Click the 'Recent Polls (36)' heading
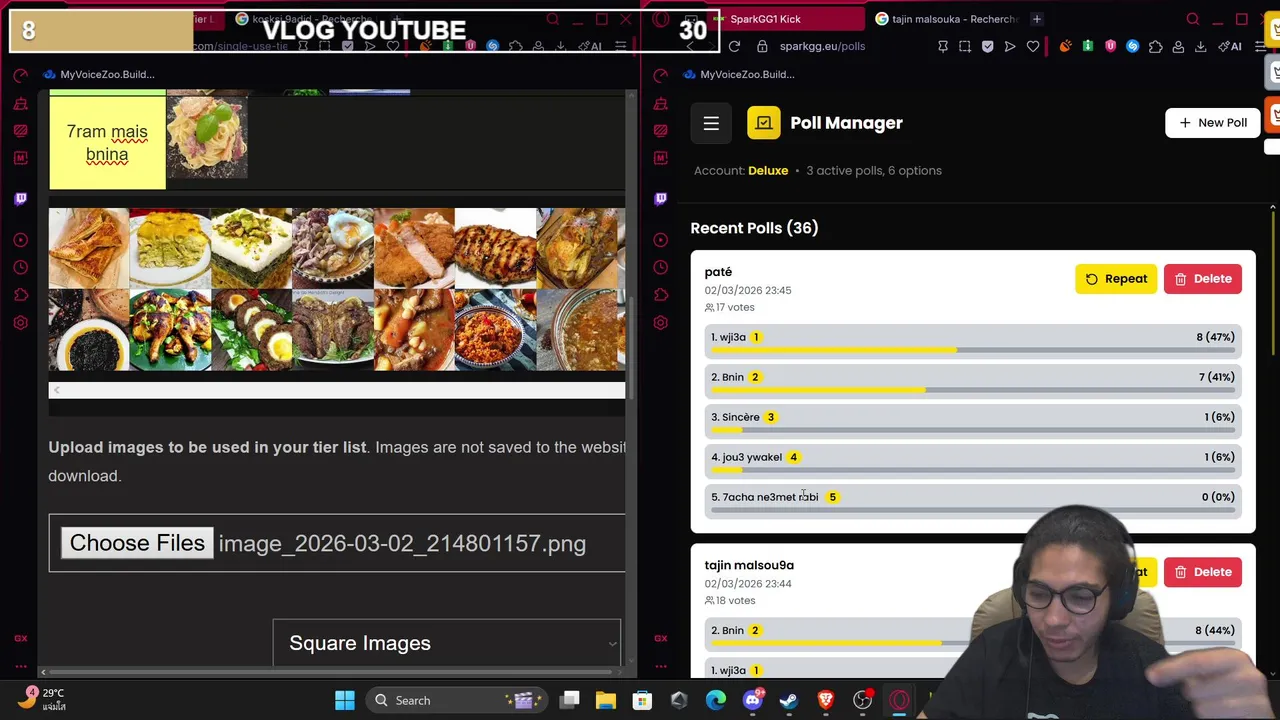The height and width of the screenshot is (720, 1280). [x=754, y=228]
